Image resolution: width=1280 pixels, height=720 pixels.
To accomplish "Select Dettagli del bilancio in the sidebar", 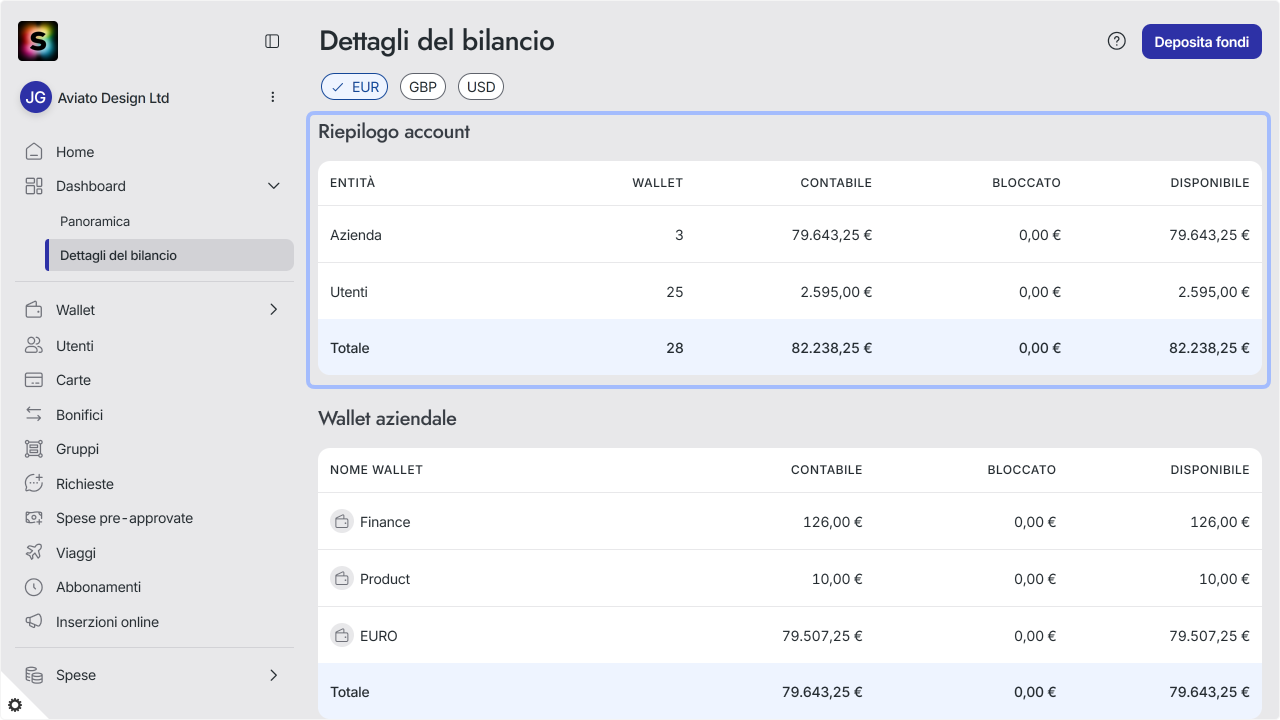I will (x=169, y=255).
